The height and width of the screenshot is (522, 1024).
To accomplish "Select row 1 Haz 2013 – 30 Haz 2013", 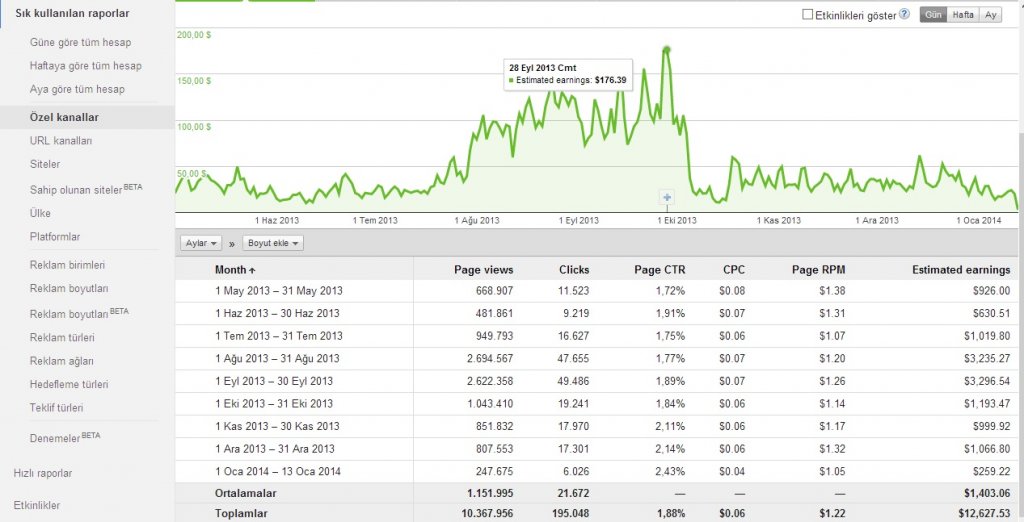I will pyautogui.click(x=599, y=313).
